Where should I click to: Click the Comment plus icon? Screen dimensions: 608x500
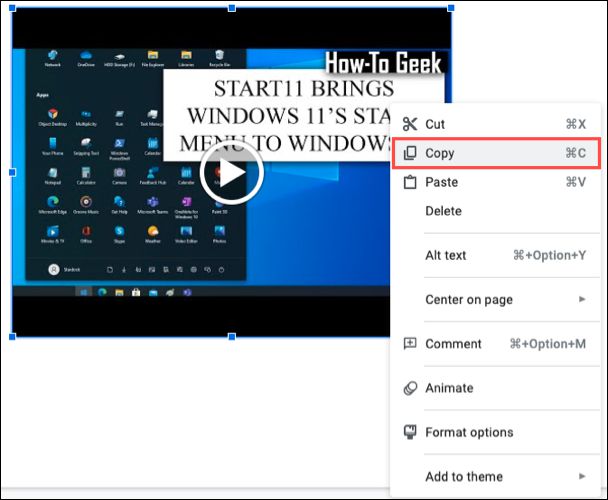410,343
